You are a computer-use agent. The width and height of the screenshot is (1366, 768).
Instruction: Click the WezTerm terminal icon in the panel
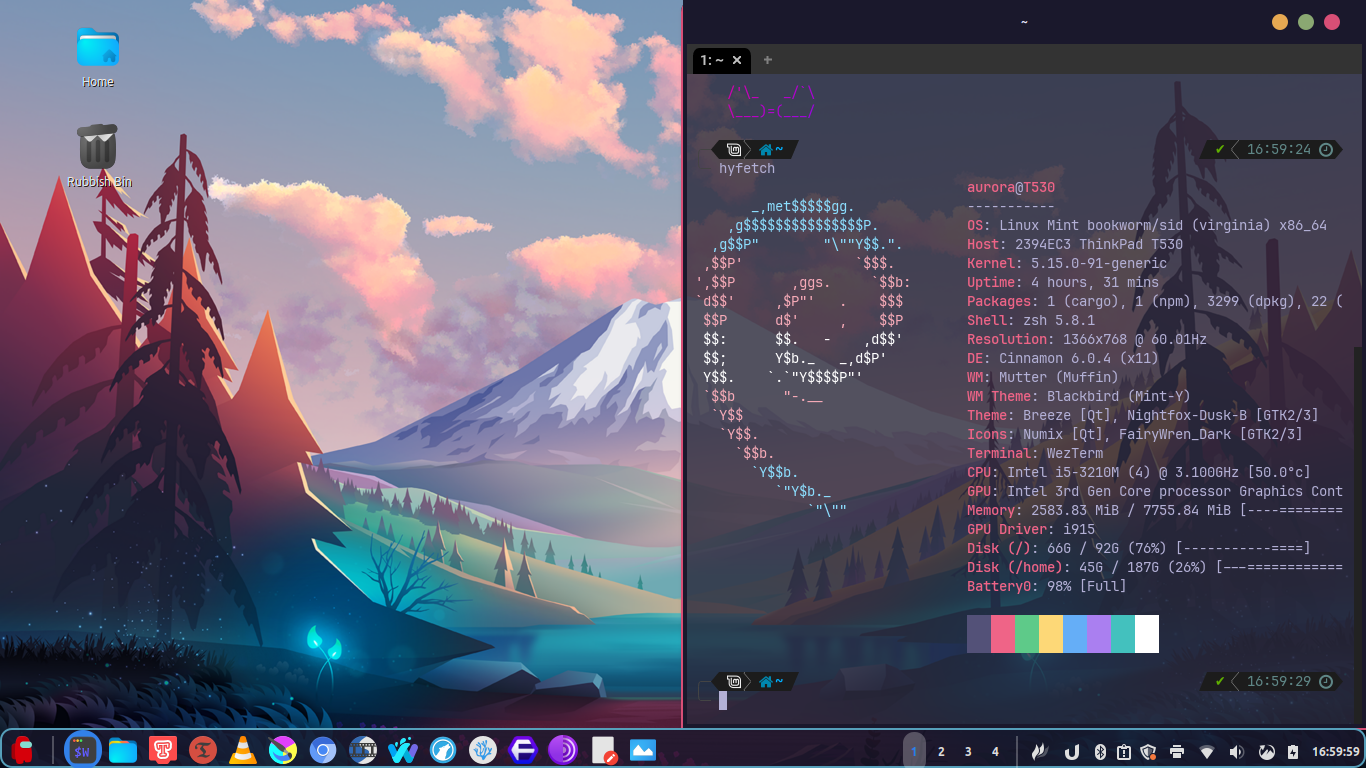[82, 749]
